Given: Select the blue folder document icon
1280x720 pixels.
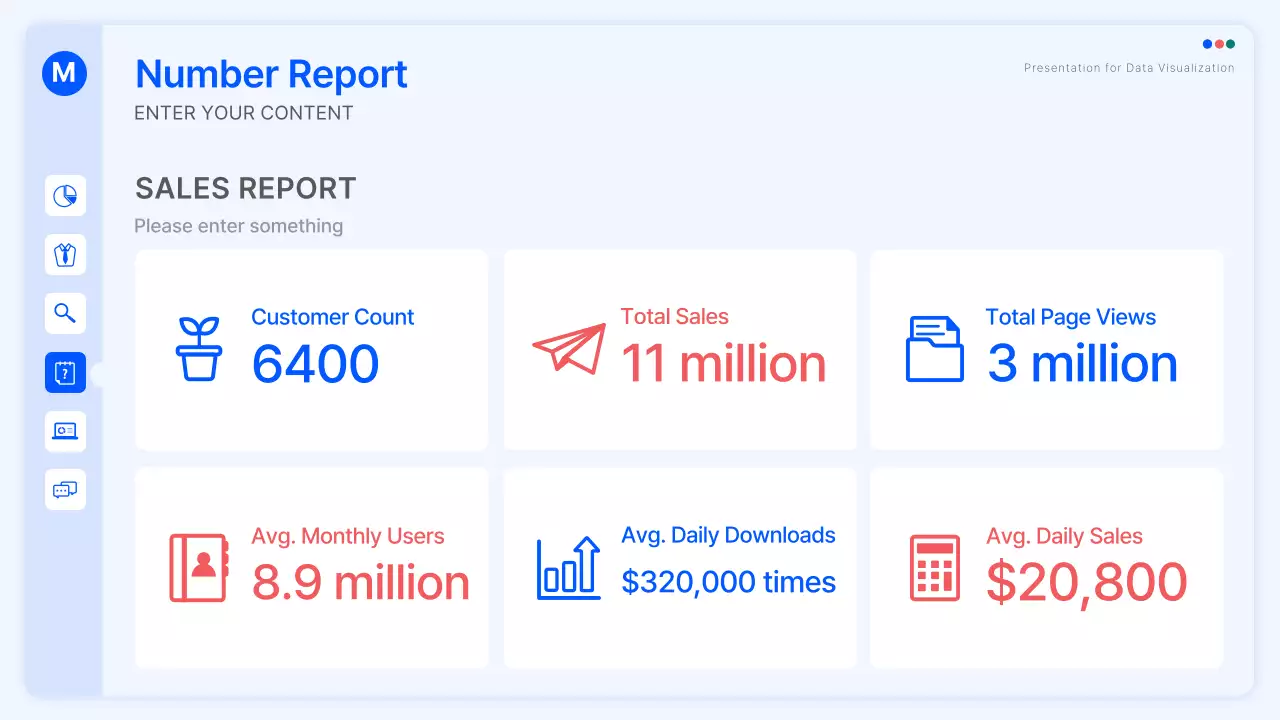Looking at the screenshot, I should tap(935, 349).
